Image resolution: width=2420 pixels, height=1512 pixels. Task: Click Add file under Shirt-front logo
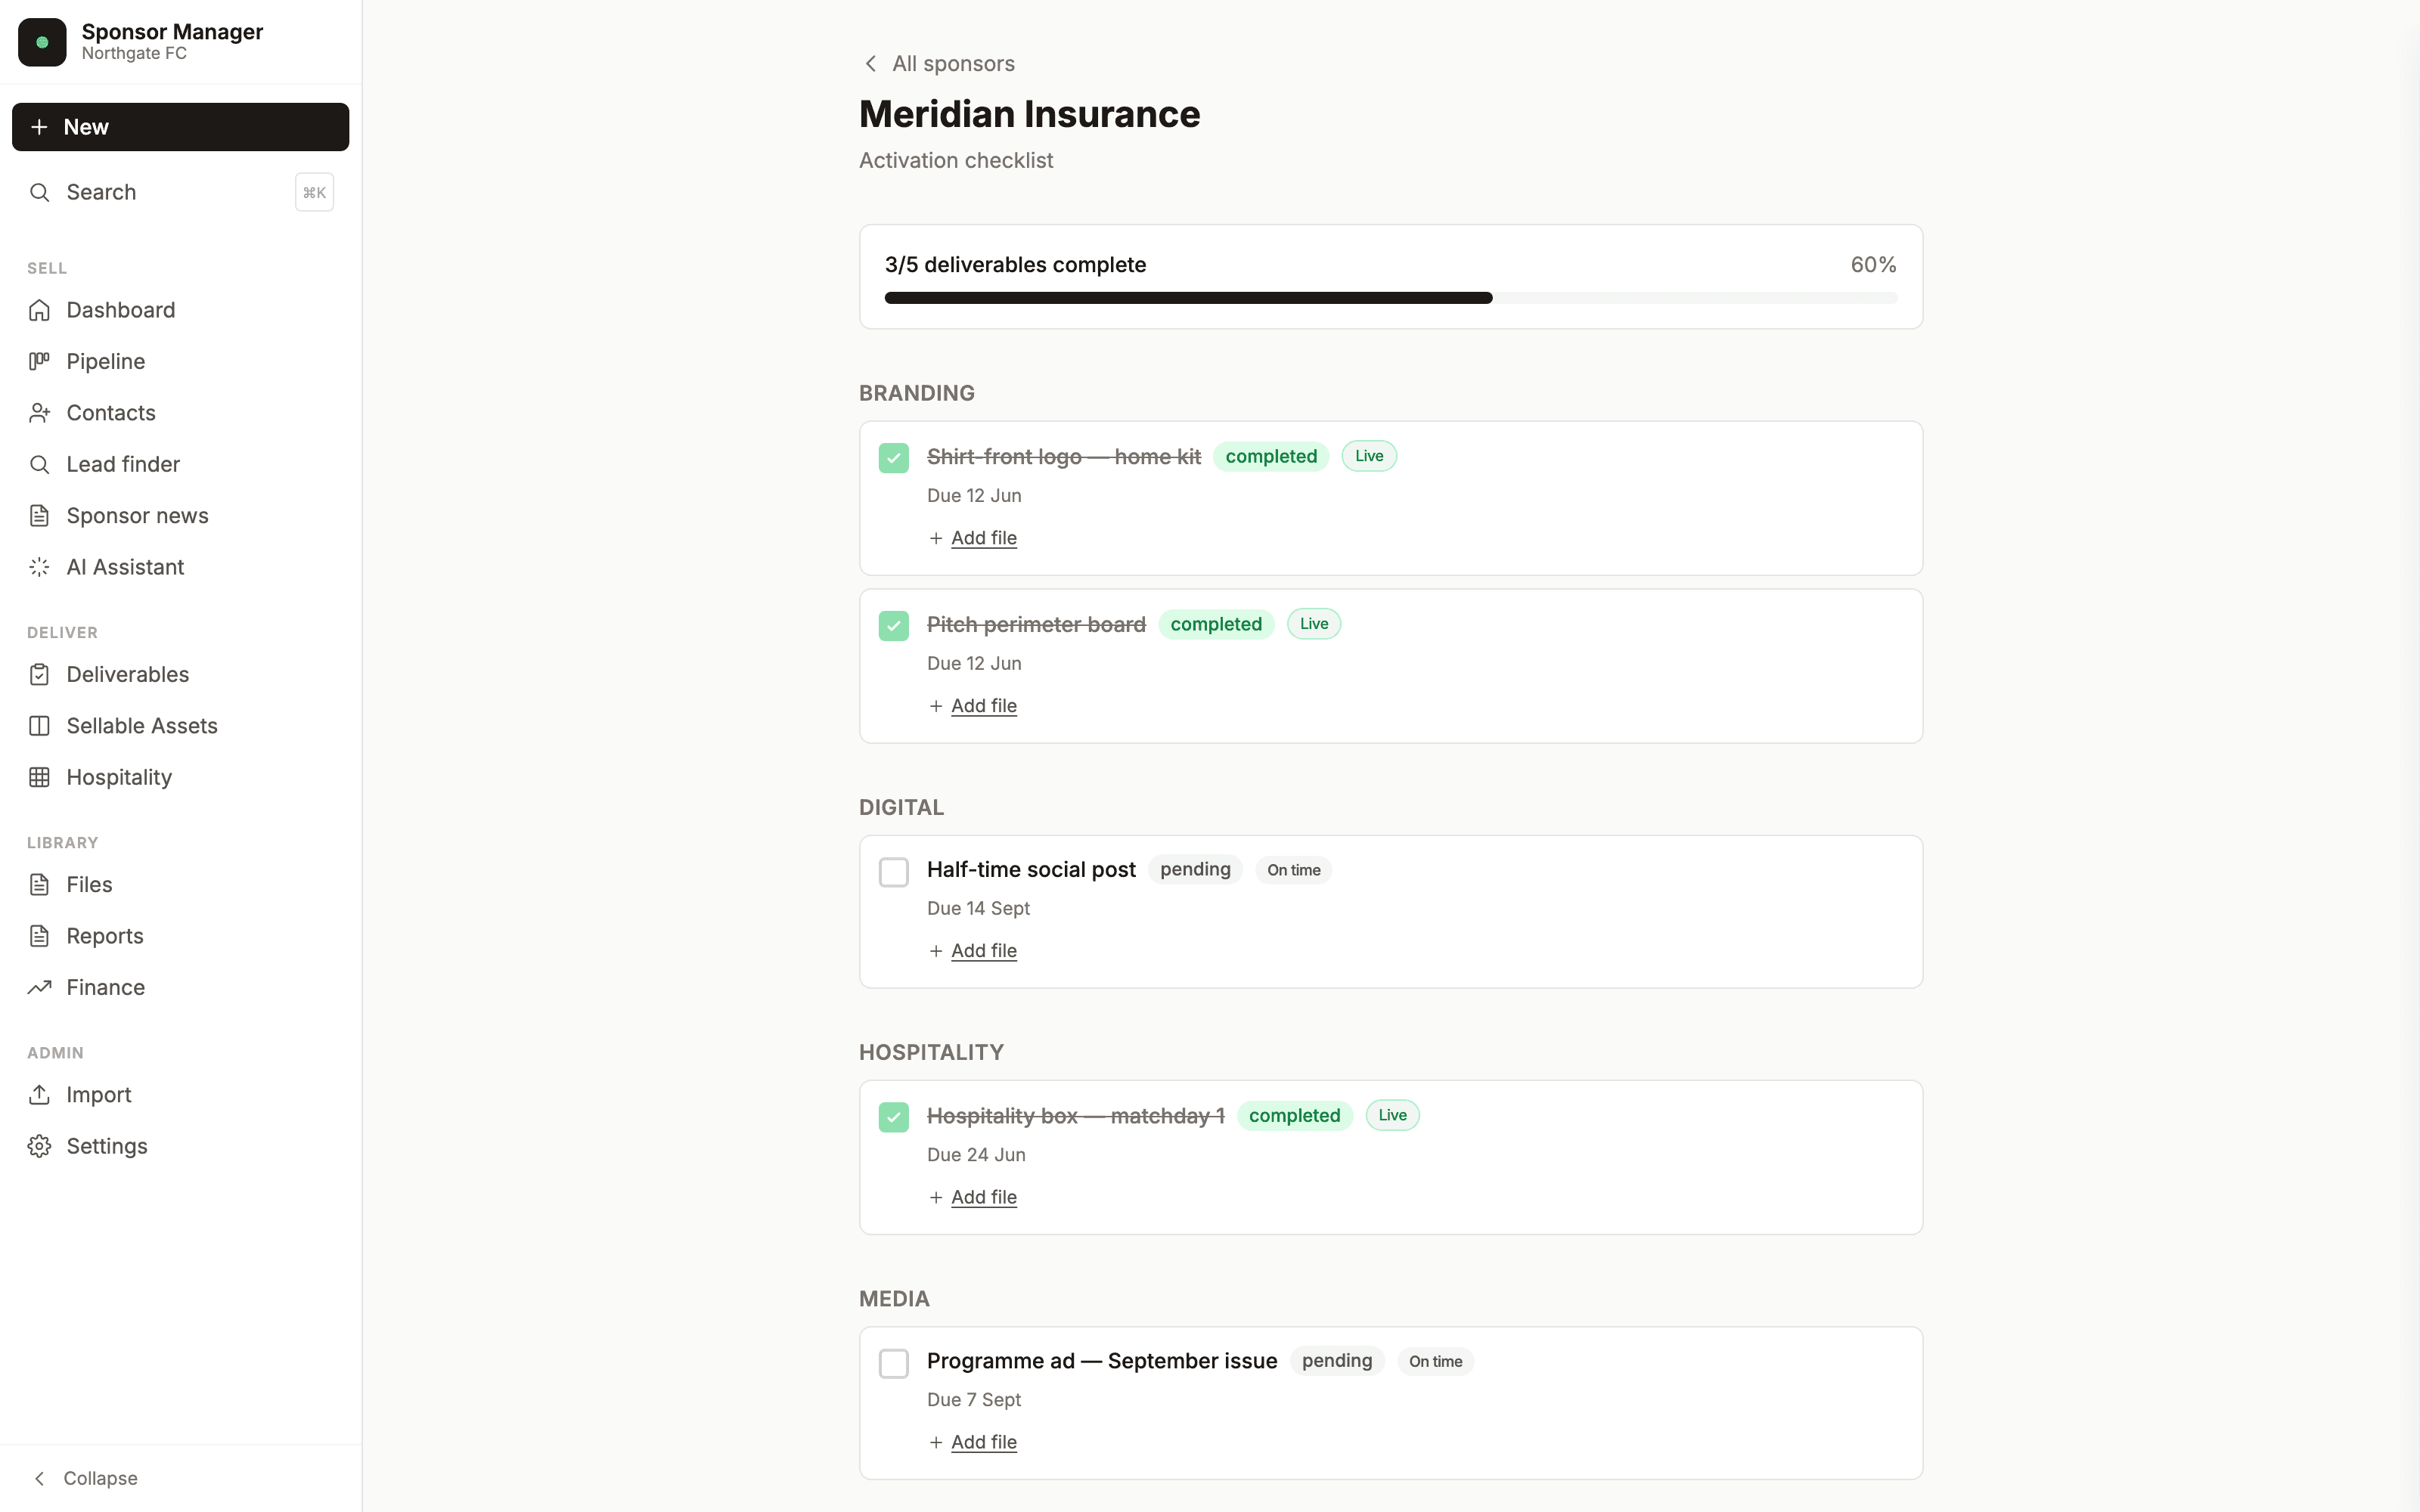click(x=984, y=538)
